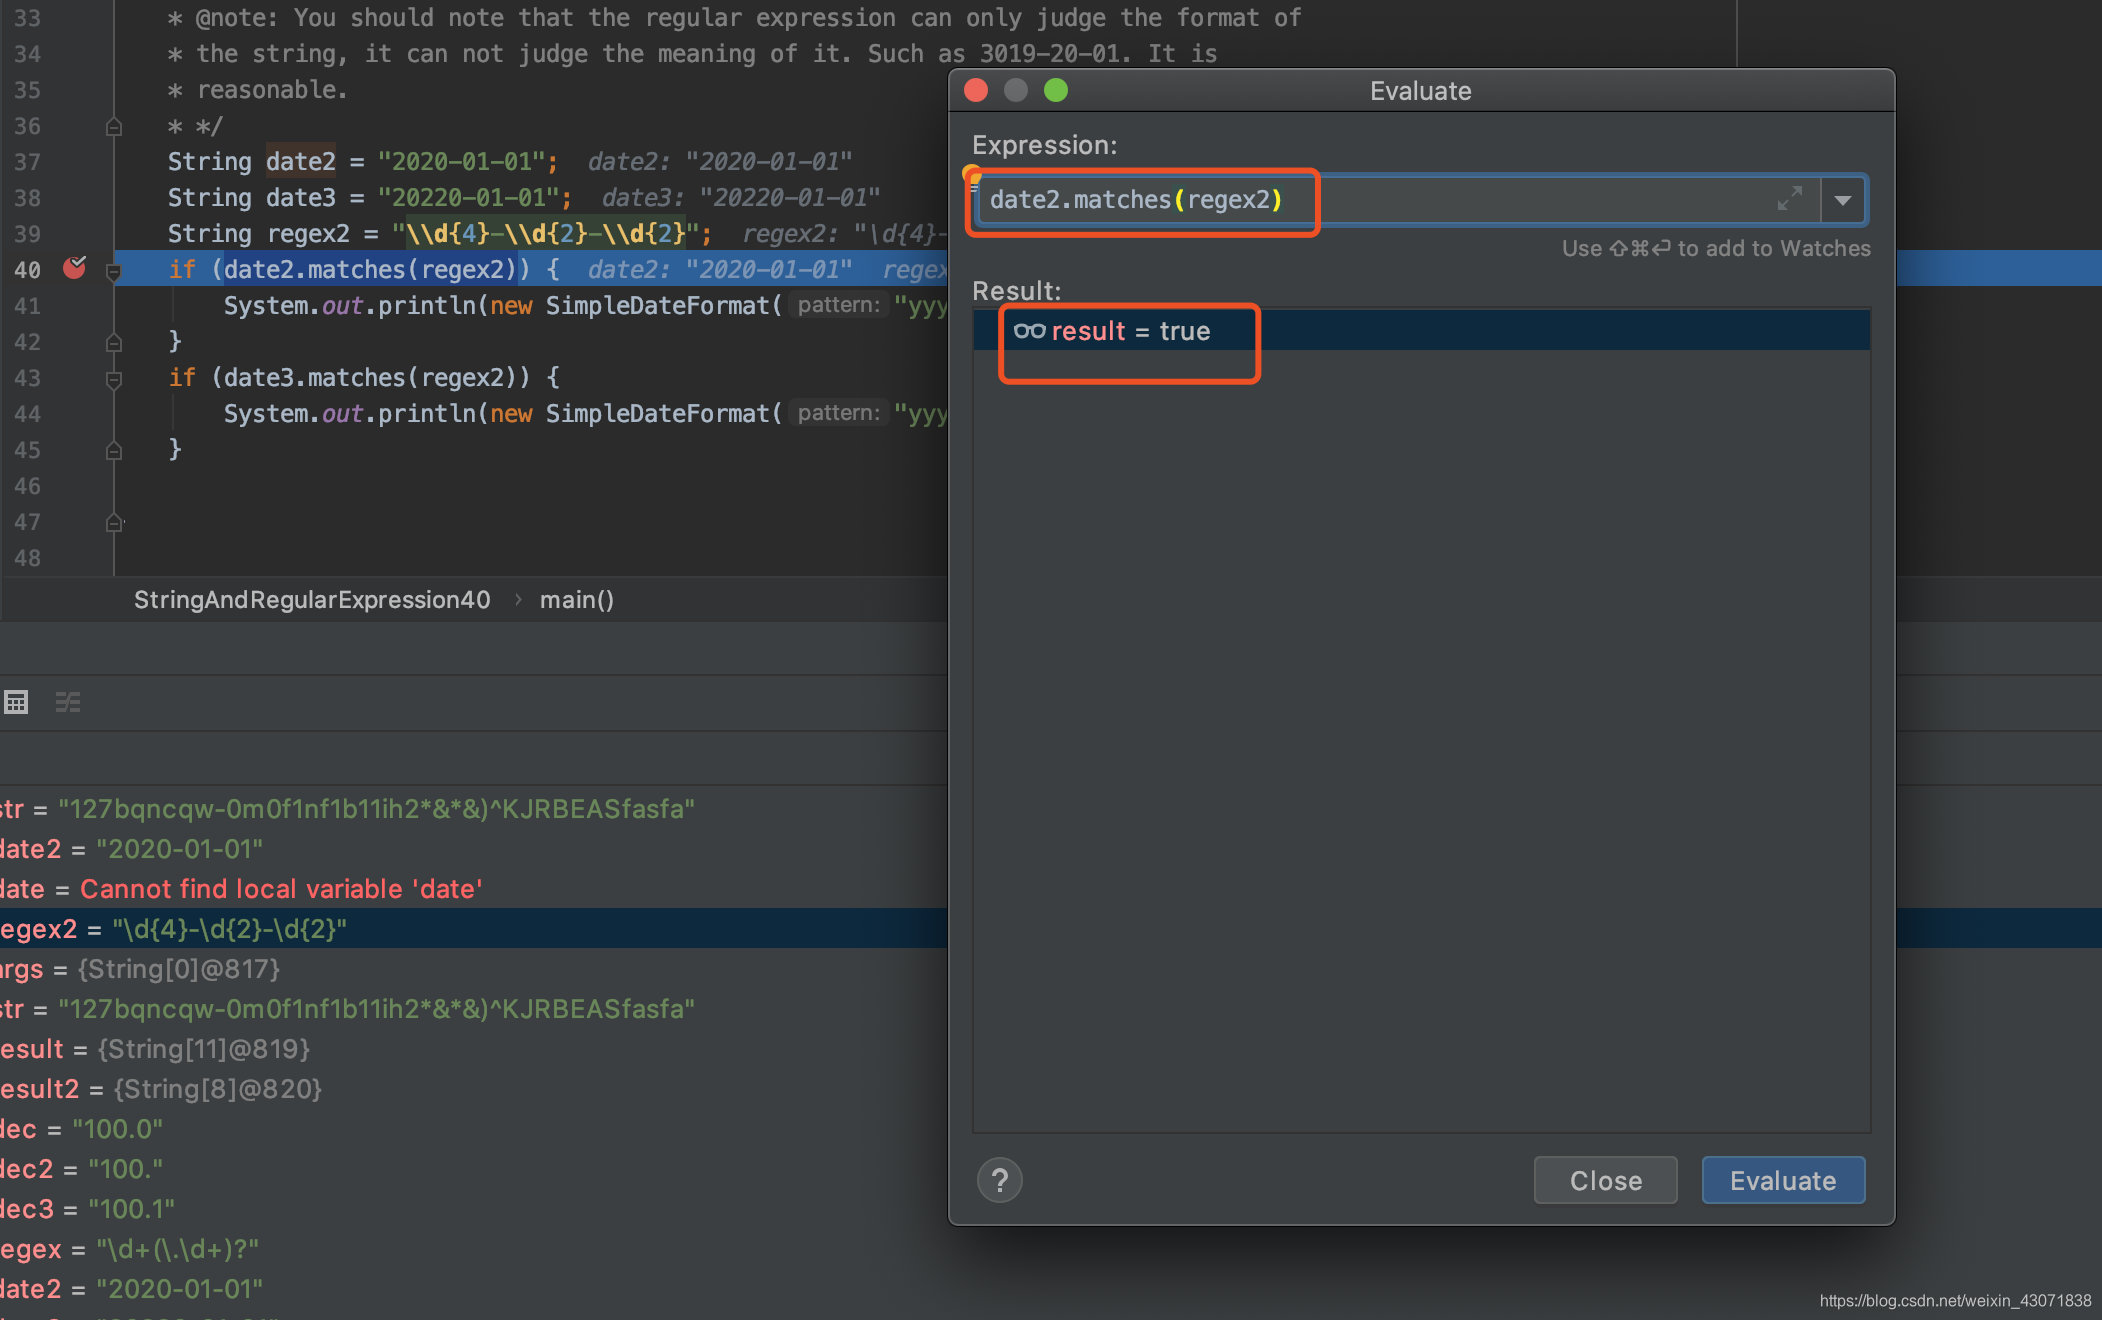Select variable row dec3 = "100.1"
Screen dimensions: 2102x1320
click(x=474, y=1209)
